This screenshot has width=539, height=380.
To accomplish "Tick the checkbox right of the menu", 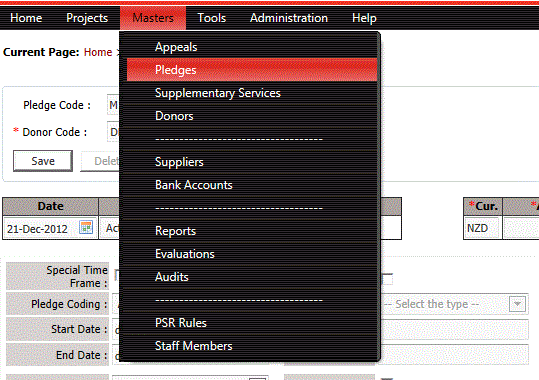I will pyautogui.click(x=387, y=279).
